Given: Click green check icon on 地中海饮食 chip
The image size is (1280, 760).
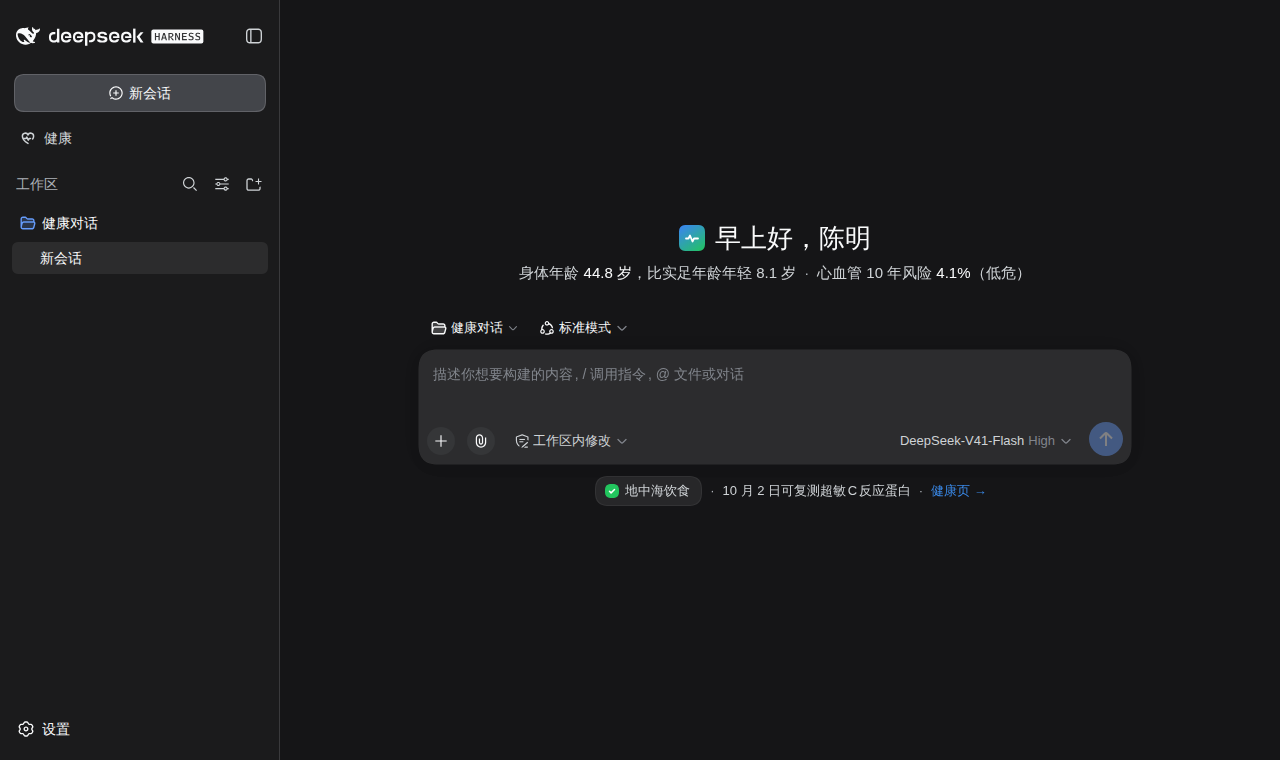Looking at the screenshot, I should point(612,491).
